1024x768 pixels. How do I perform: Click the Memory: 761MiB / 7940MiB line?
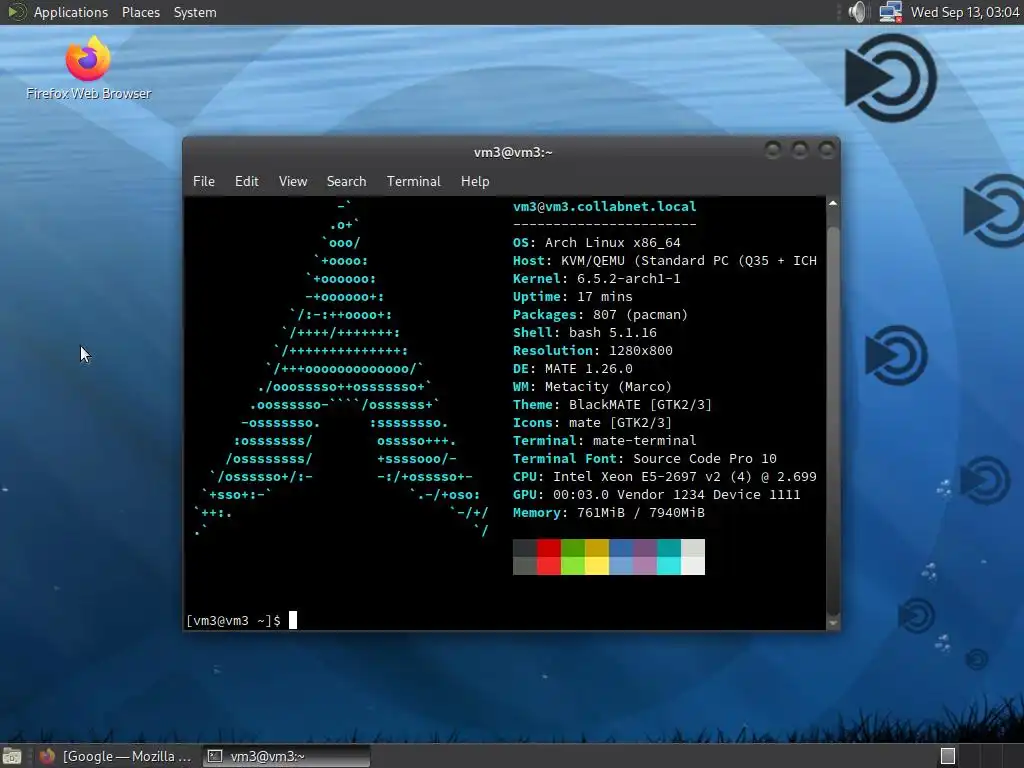(x=609, y=513)
